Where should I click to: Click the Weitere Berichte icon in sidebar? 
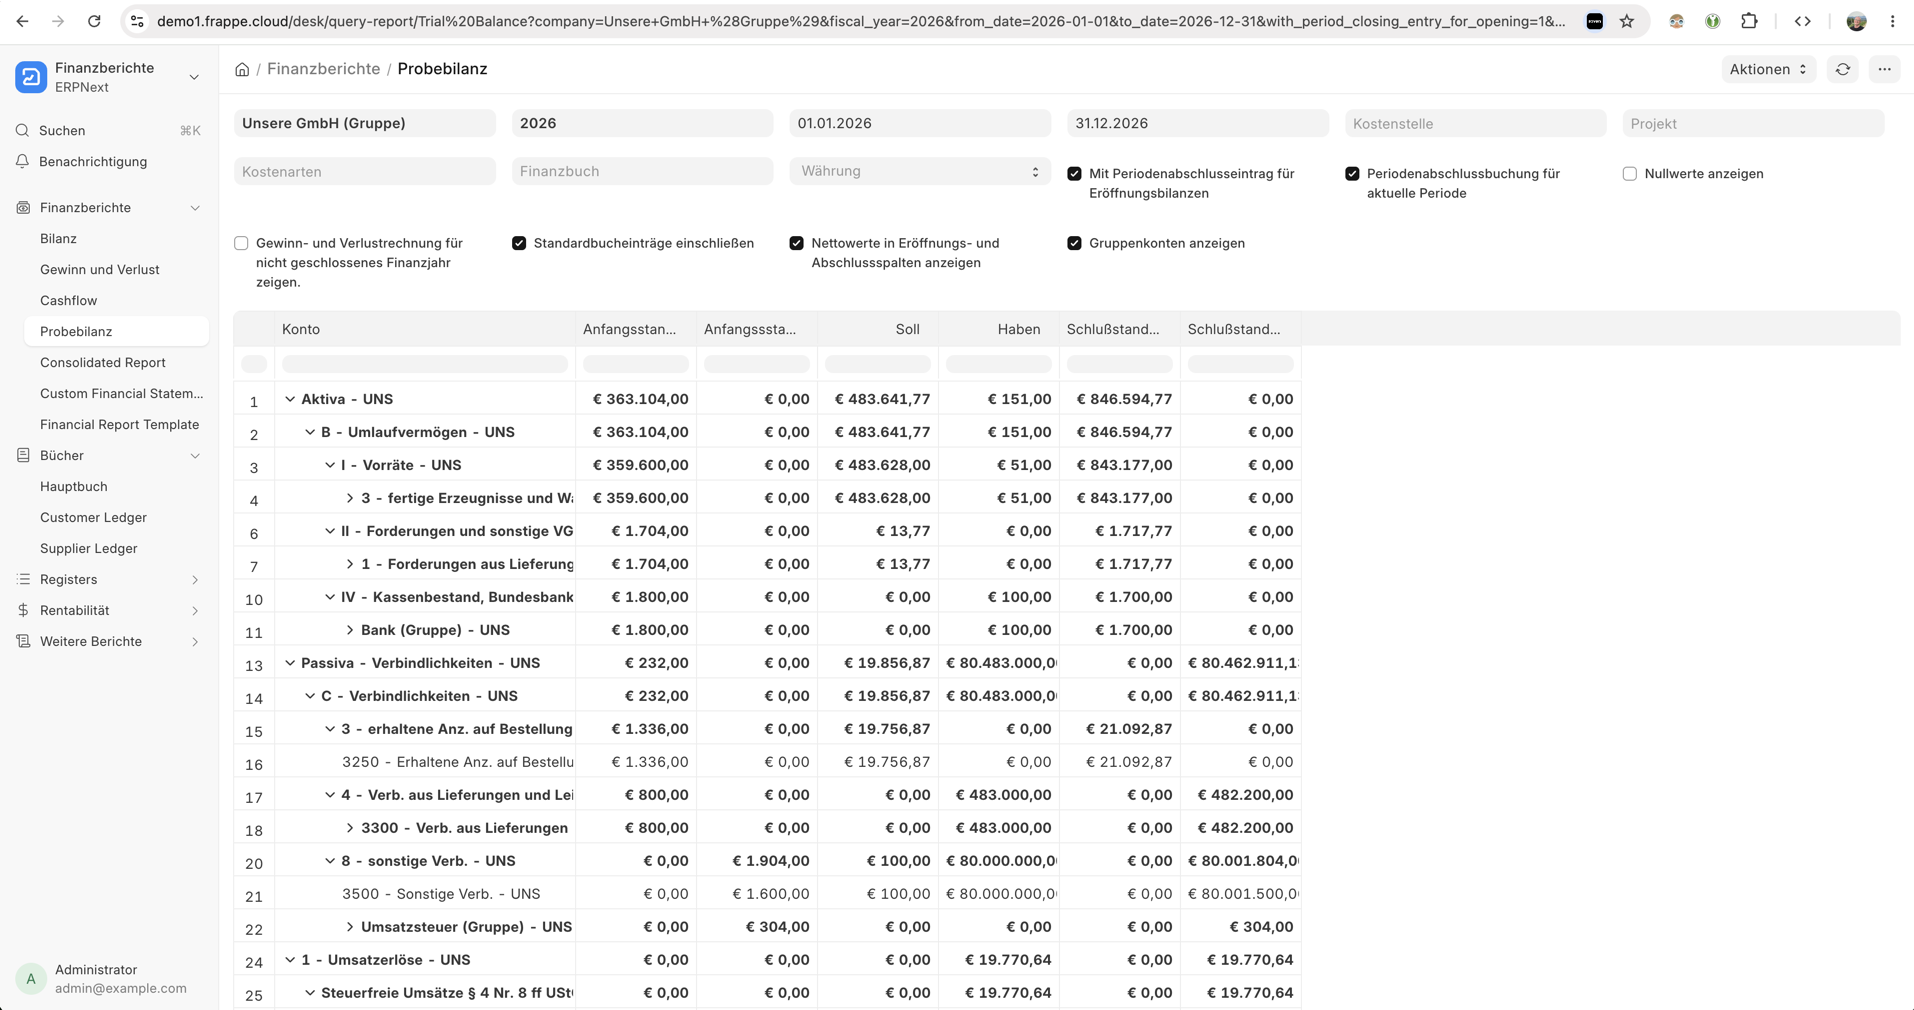(x=23, y=641)
